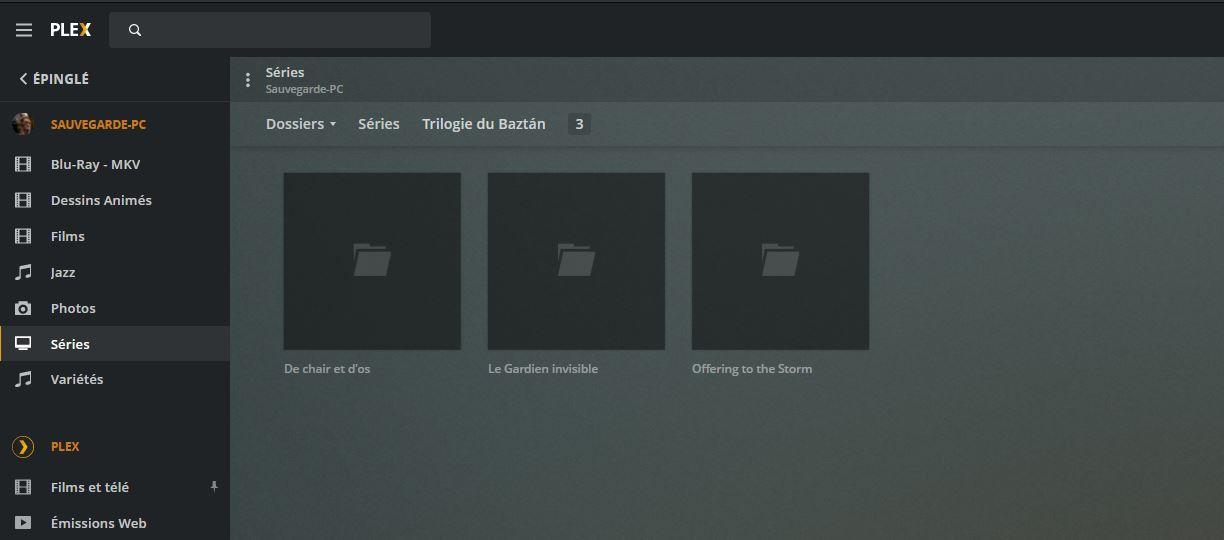Click the Séries library title in header
Screen dimensions: 1224x540
[285, 72]
